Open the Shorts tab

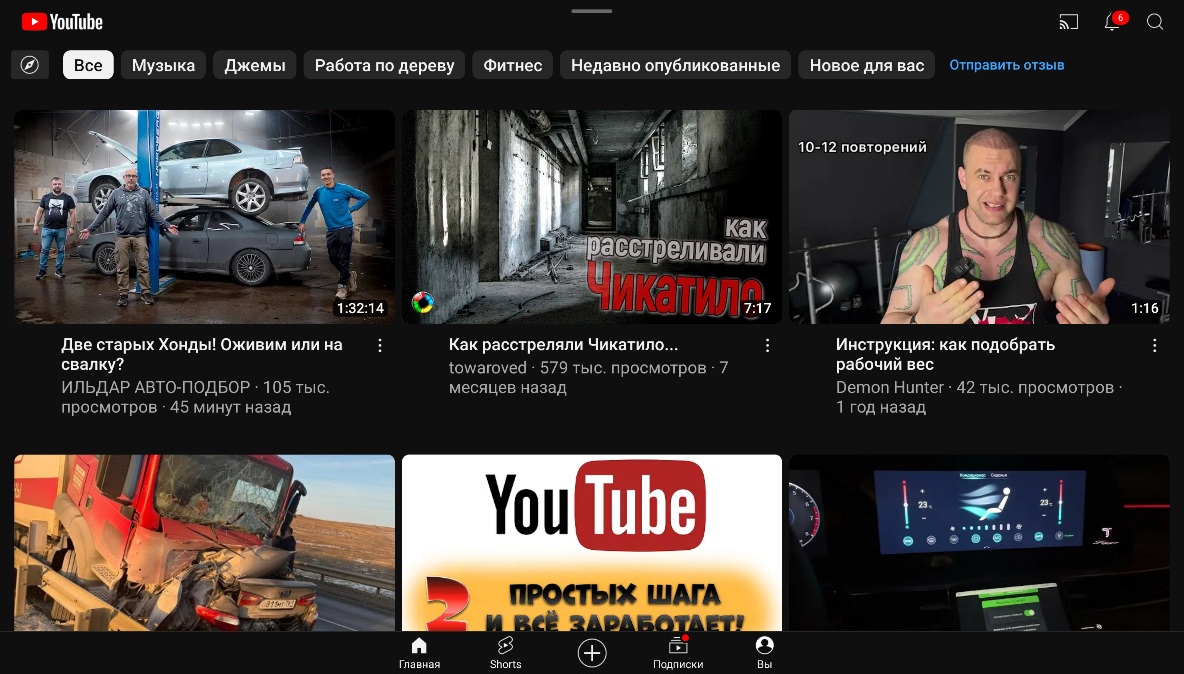[x=505, y=653]
